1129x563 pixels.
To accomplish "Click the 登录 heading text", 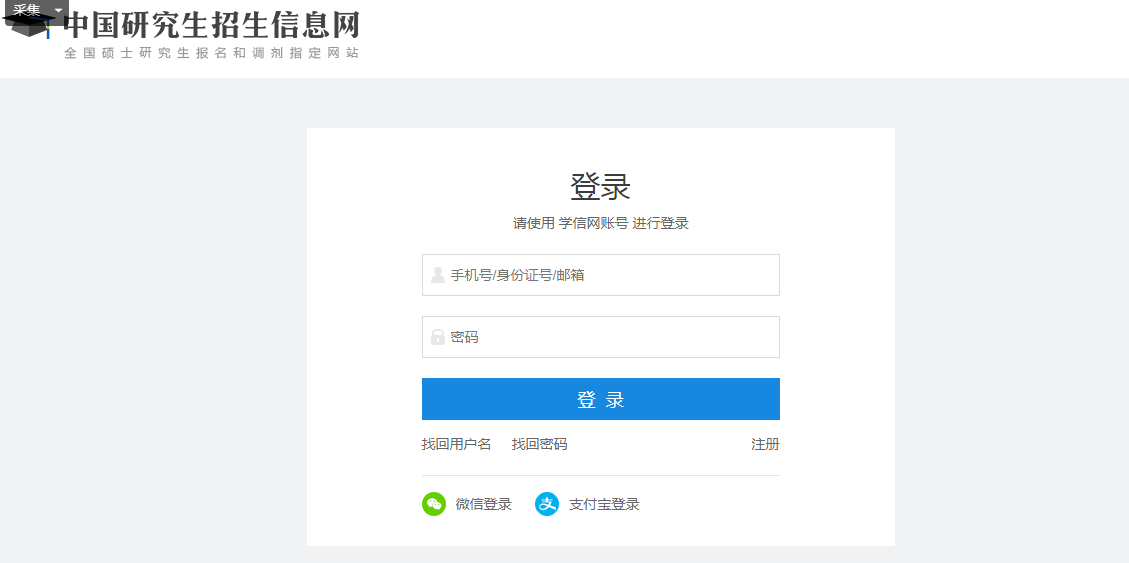I will (x=601, y=186).
